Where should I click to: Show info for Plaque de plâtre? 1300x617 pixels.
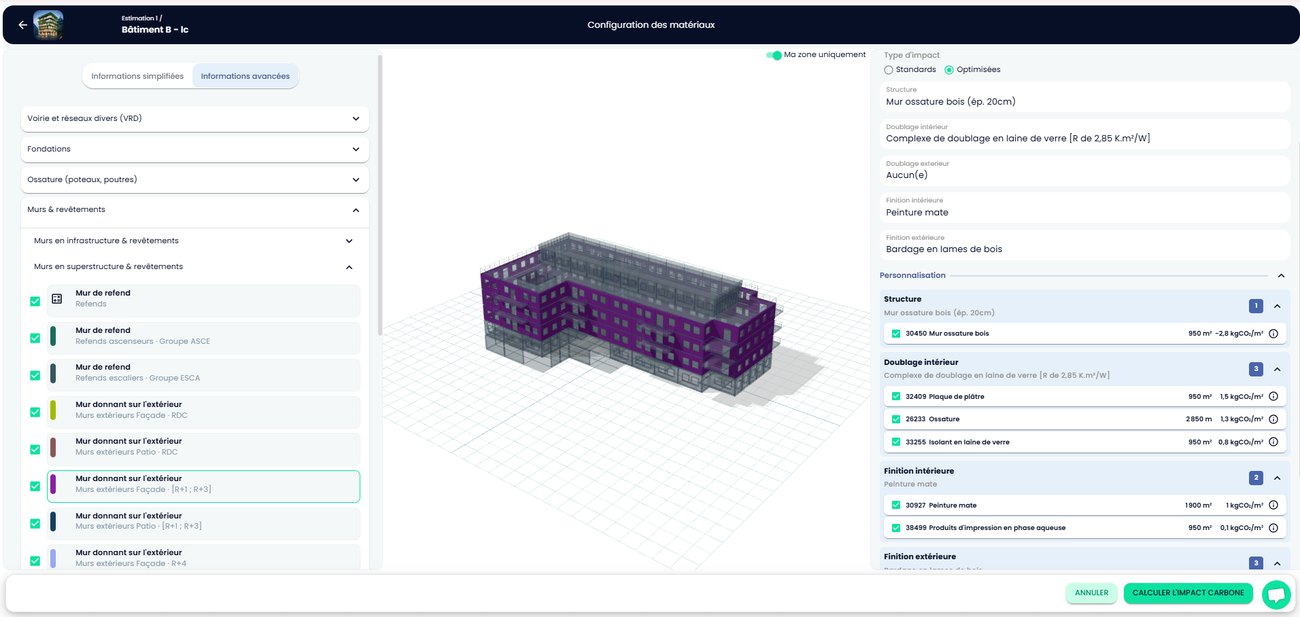pyautogui.click(x=1273, y=396)
